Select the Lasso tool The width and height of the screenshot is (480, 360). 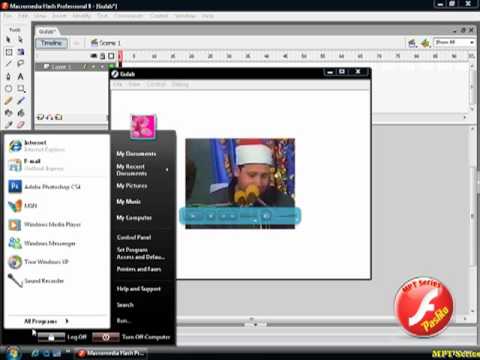[x=21, y=63]
